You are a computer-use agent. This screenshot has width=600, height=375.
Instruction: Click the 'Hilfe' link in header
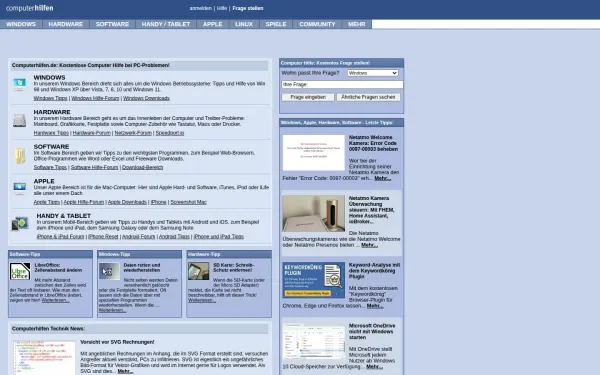click(222, 8)
